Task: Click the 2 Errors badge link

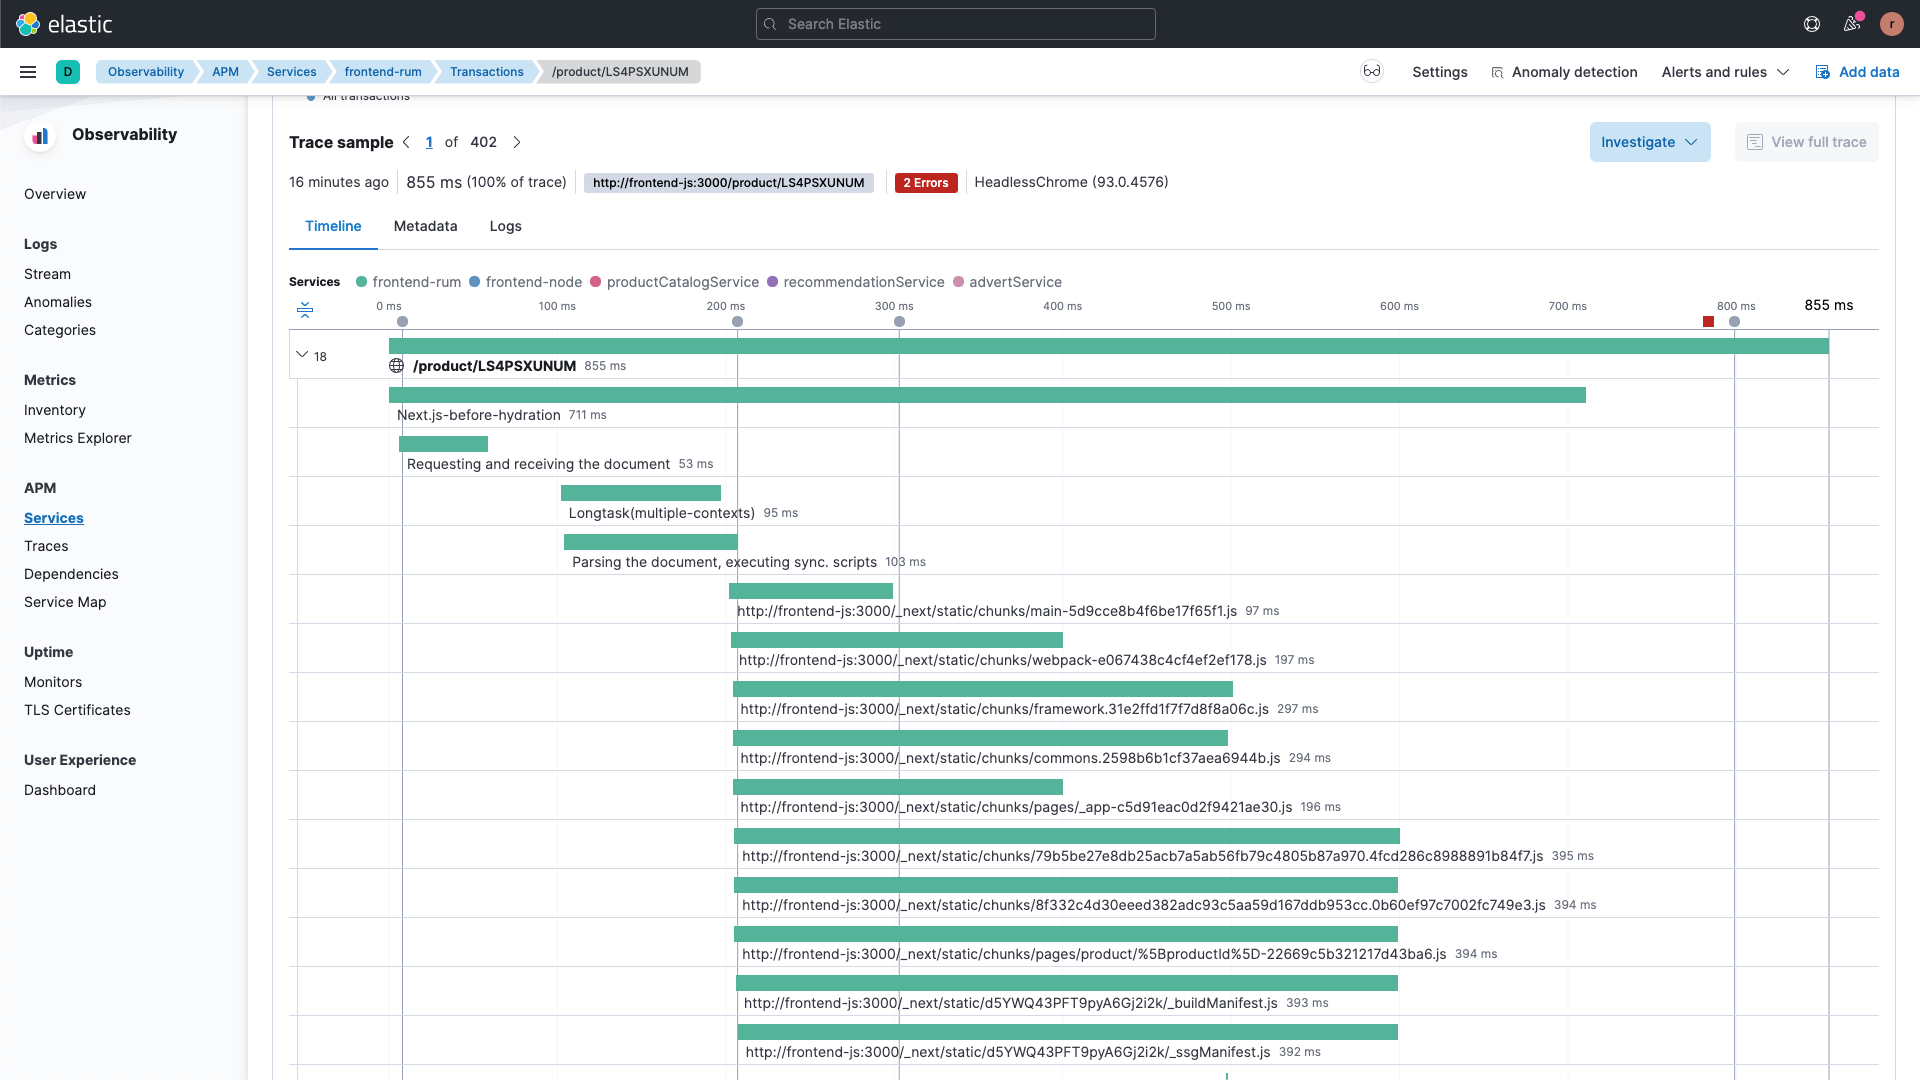Action: (x=923, y=182)
